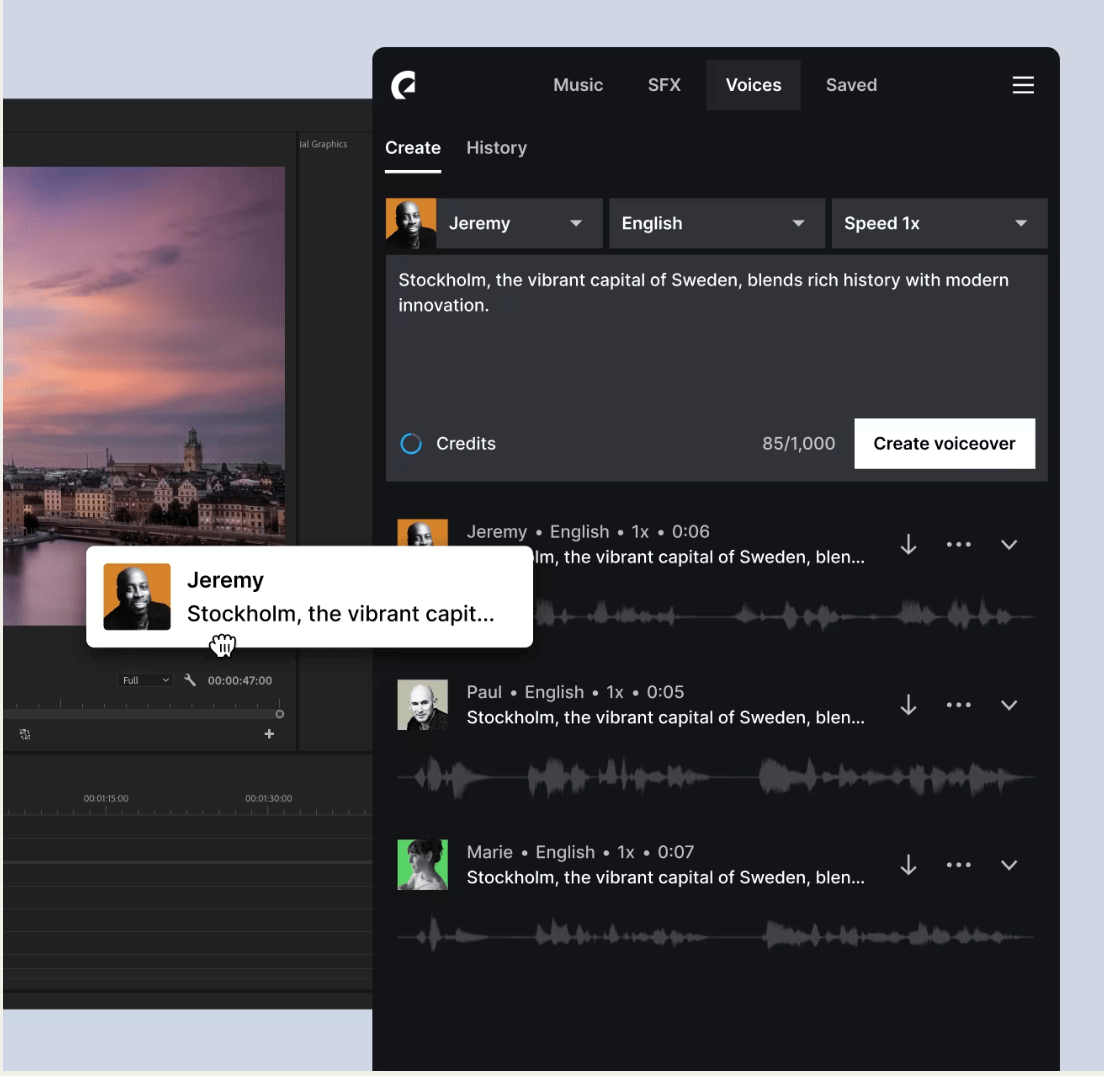Click the Essential Graphics panel tab in editor

(323, 144)
